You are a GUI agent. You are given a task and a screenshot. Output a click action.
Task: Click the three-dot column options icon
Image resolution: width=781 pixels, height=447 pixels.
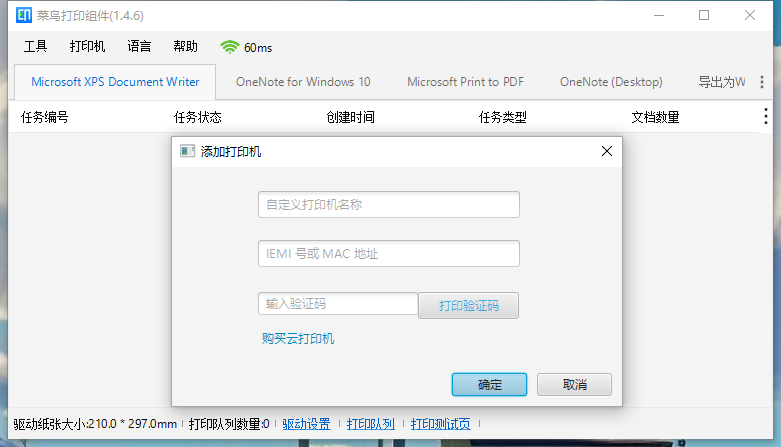coord(766,117)
